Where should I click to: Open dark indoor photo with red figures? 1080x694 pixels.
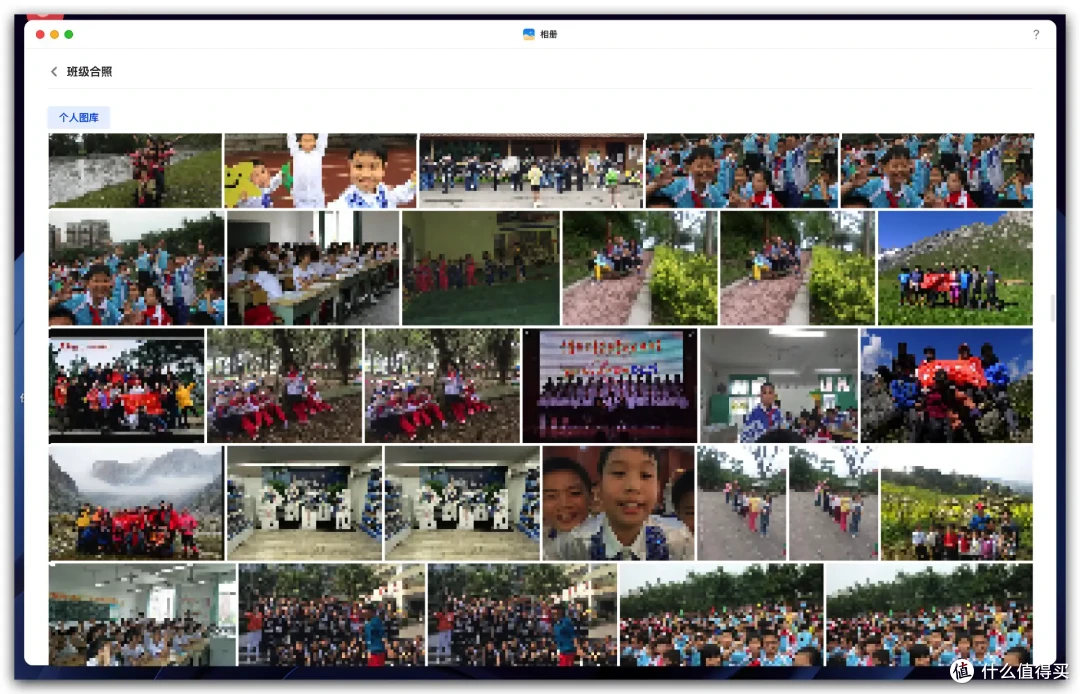(481, 268)
